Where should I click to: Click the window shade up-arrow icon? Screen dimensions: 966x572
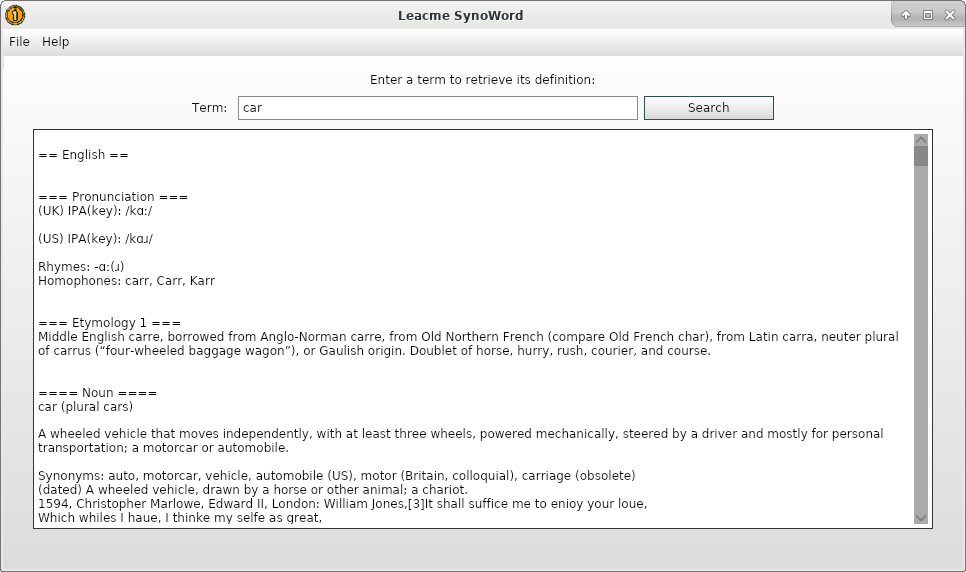coord(906,15)
